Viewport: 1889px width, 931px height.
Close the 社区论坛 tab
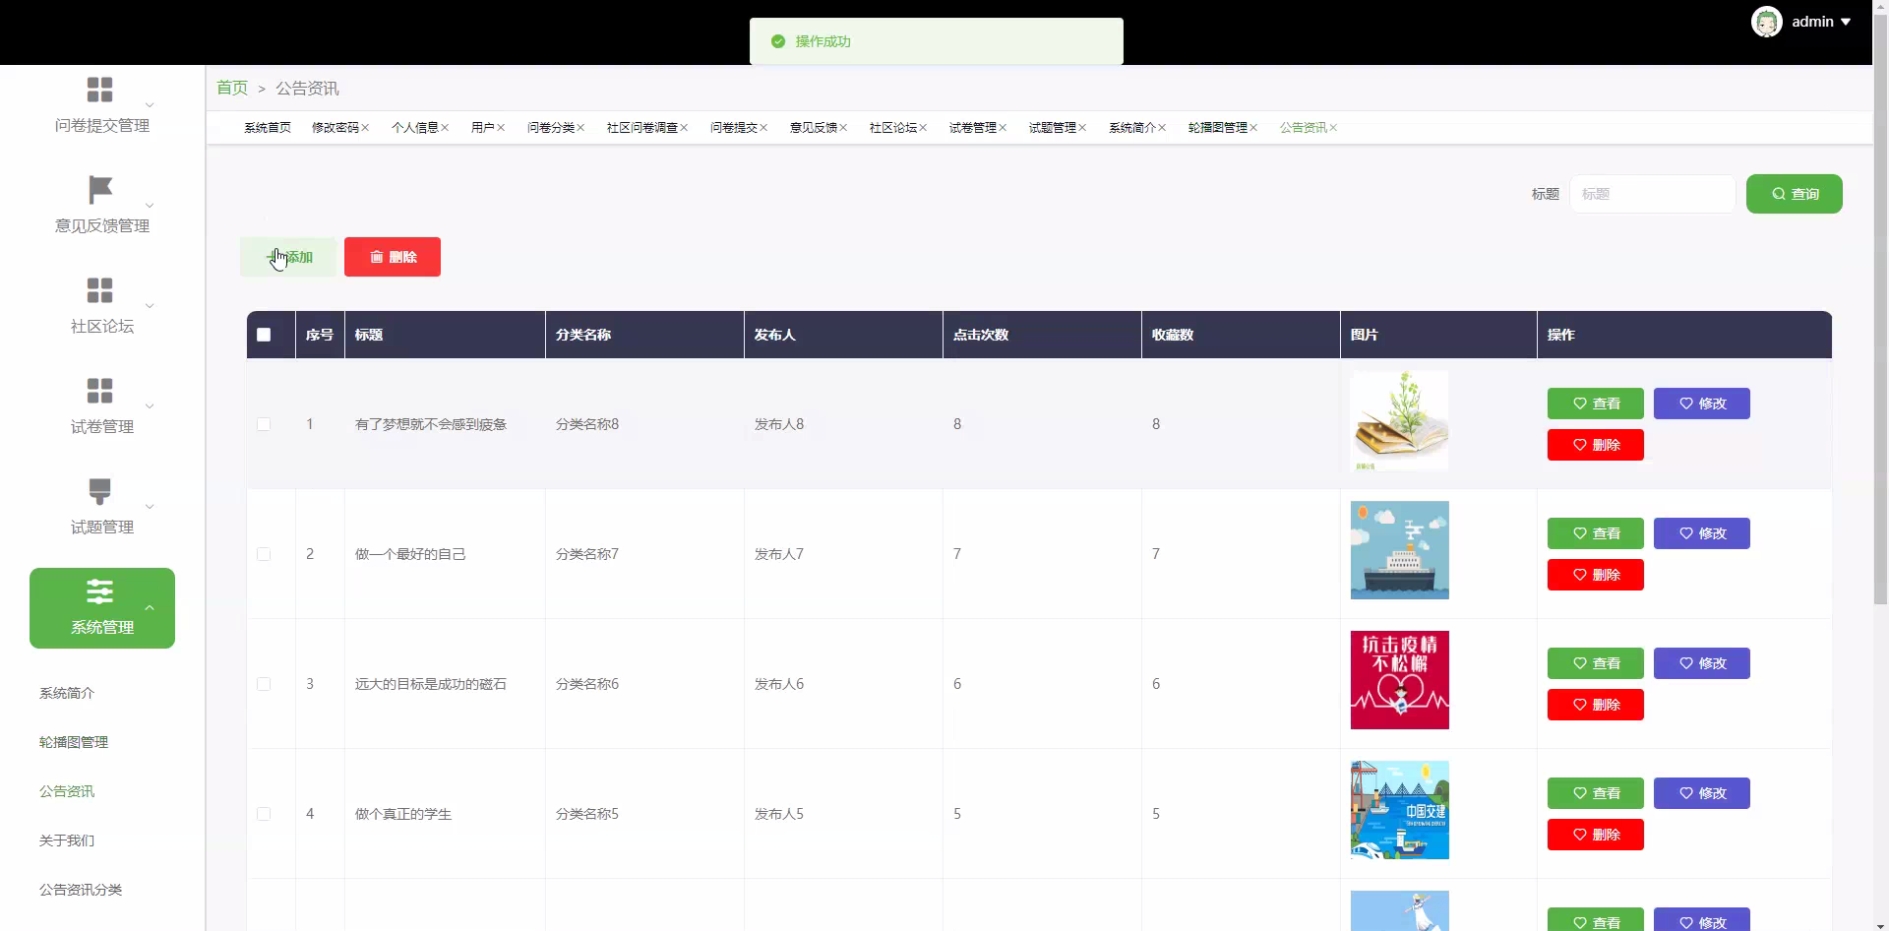[x=923, y=128]
